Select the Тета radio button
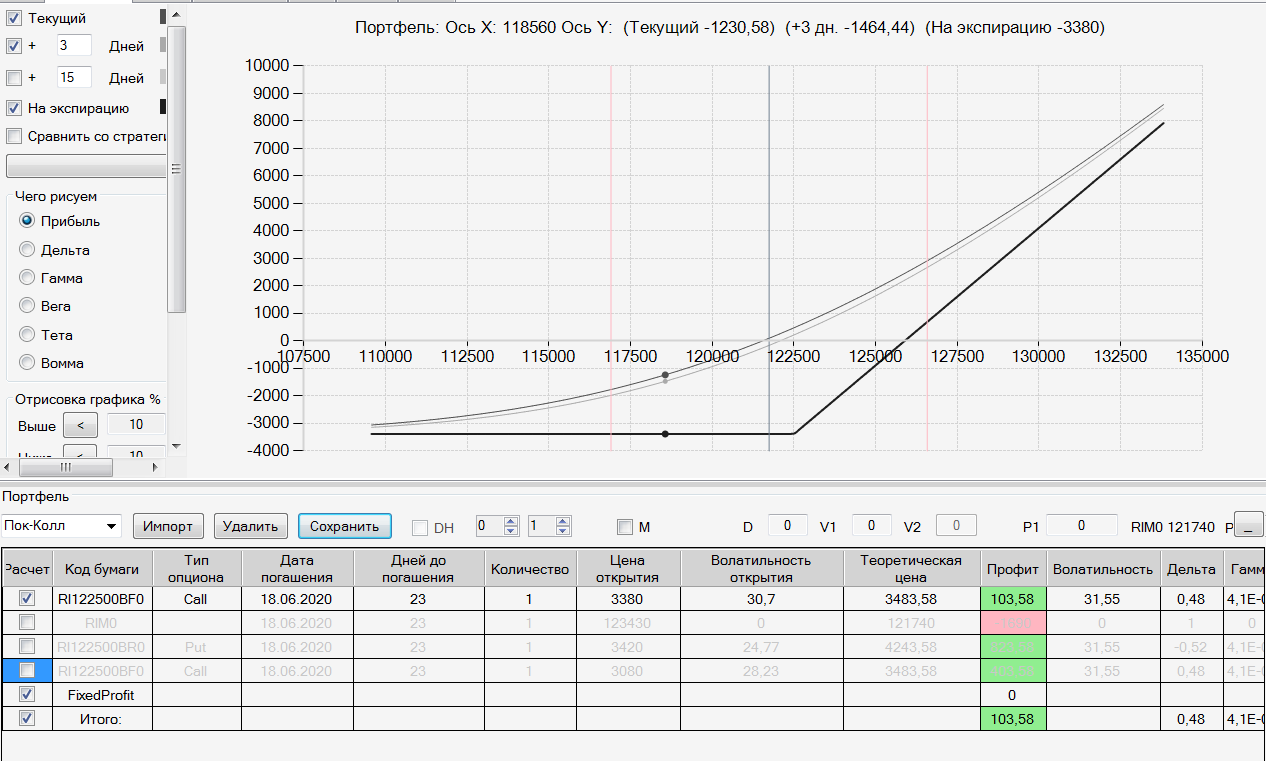1266x761 pixels. pos(27,335)
